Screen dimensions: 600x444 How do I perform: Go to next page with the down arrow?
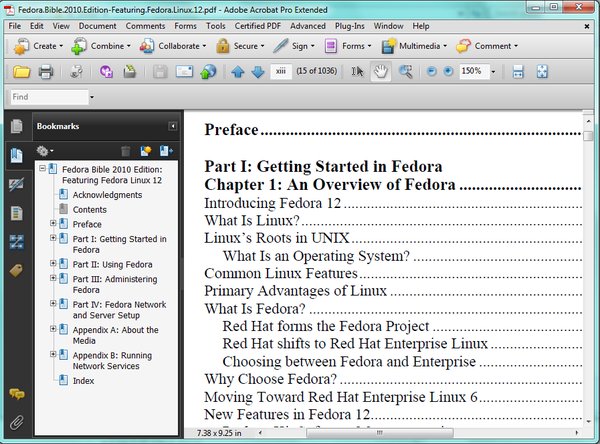click(258, 72)
